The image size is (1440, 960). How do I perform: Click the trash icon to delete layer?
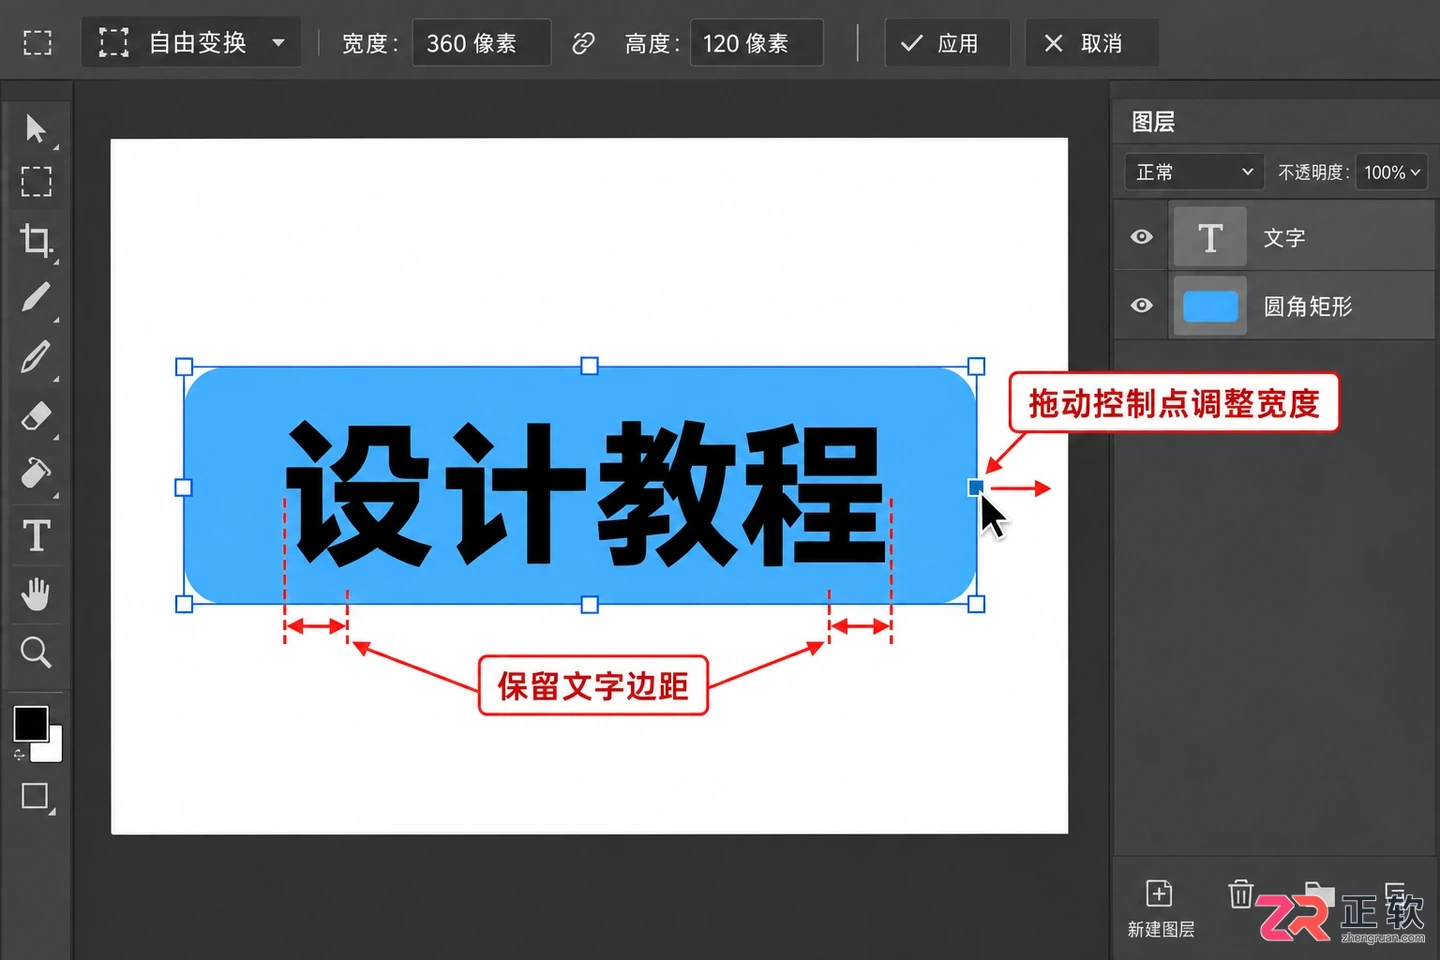(1241, 893)
